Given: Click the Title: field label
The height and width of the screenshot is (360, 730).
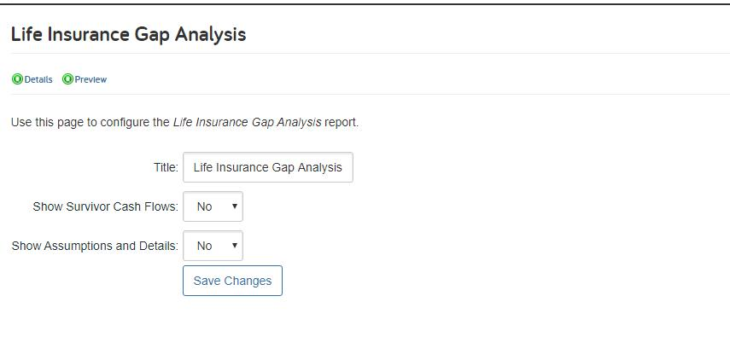Looking at the screenshot, I should click(x=166, y=168).
